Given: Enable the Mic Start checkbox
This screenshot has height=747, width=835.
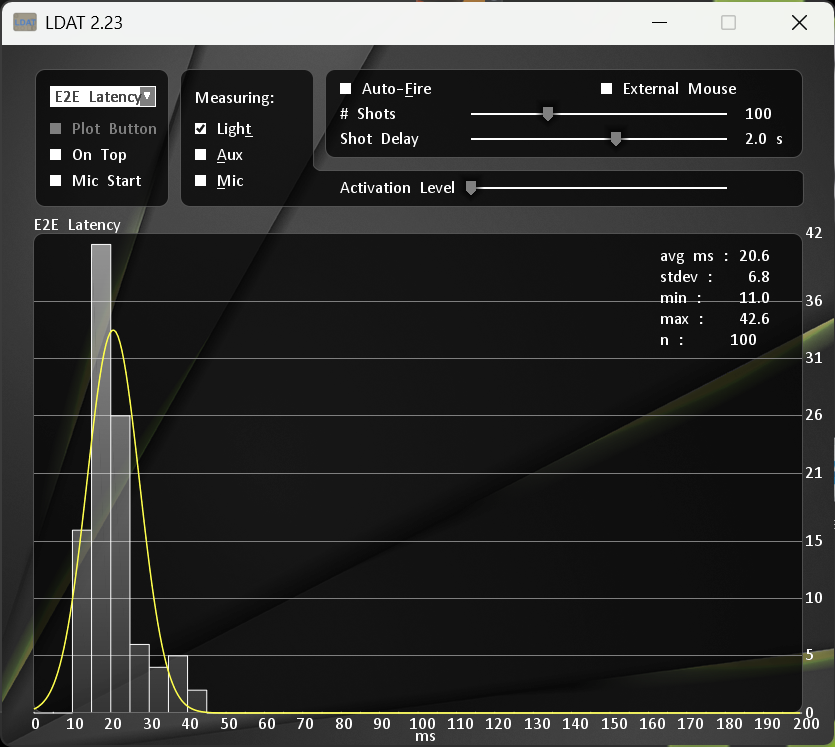Looking at the screenshot, I should click(x=55, y=180).
